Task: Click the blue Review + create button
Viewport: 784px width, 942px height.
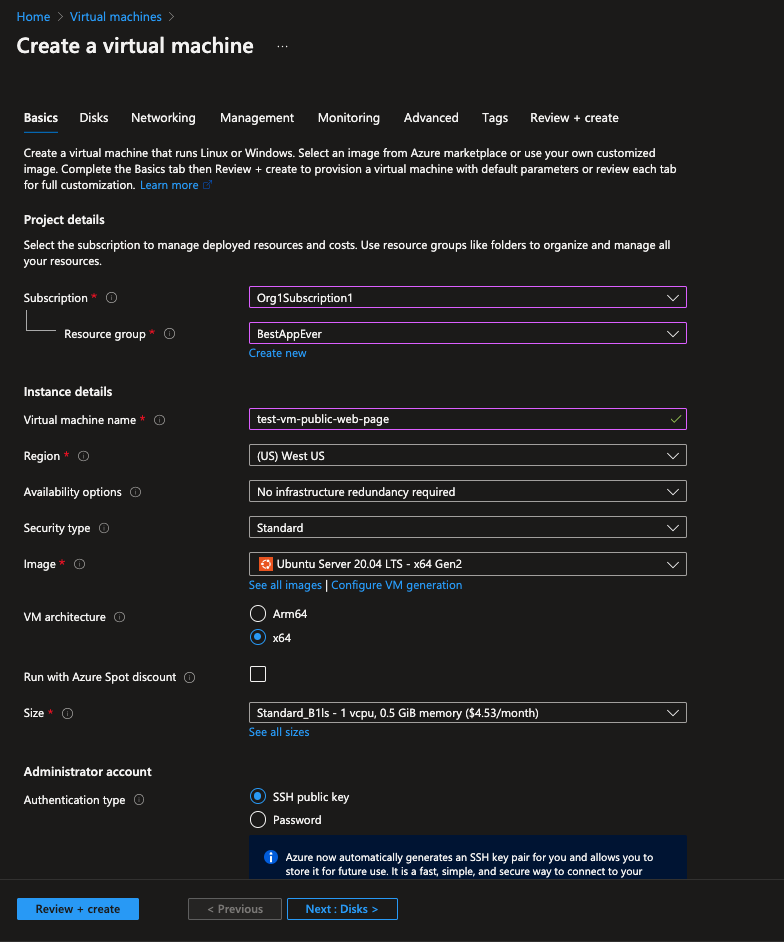Action: [77, 909]
